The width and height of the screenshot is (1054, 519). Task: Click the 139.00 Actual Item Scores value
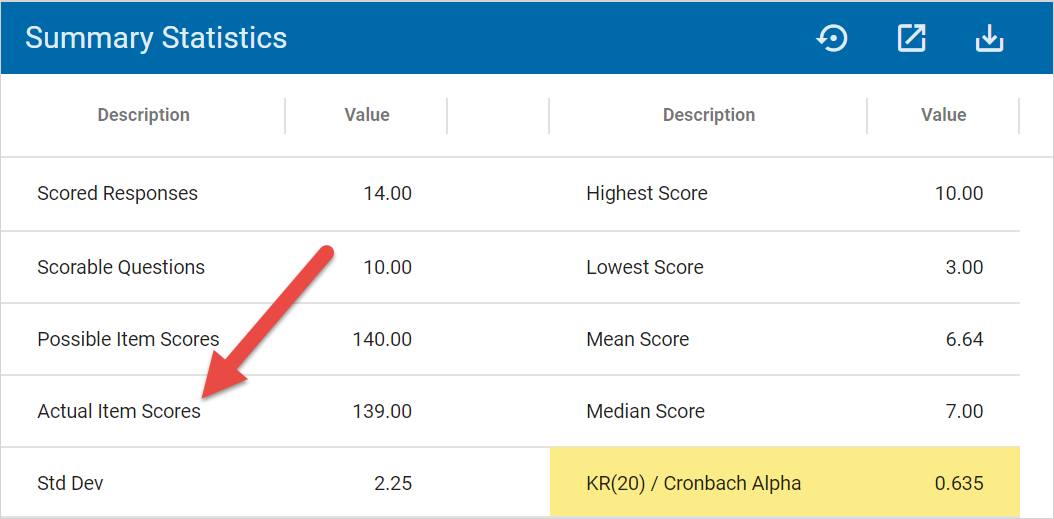[382, 412]
